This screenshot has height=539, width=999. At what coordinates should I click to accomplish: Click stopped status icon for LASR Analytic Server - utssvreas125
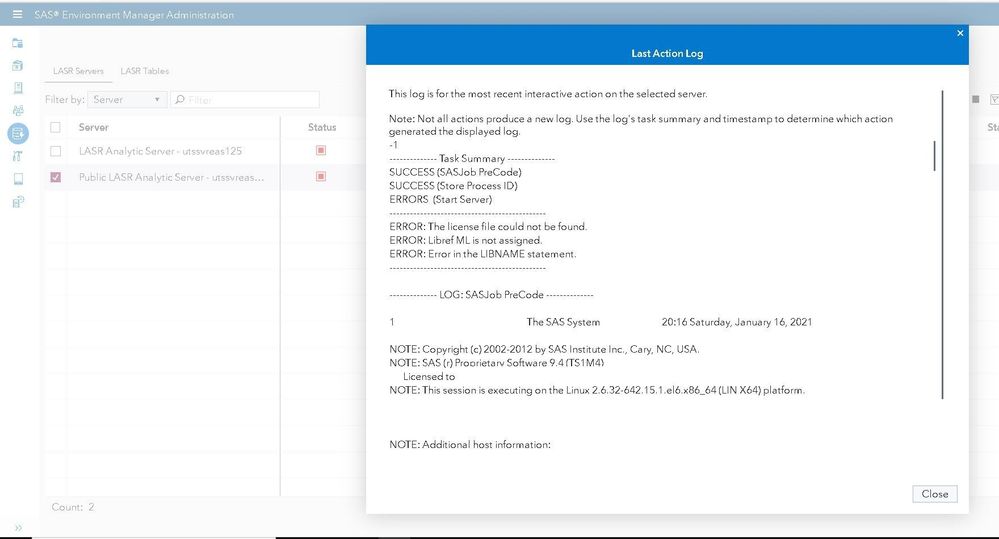321,150
